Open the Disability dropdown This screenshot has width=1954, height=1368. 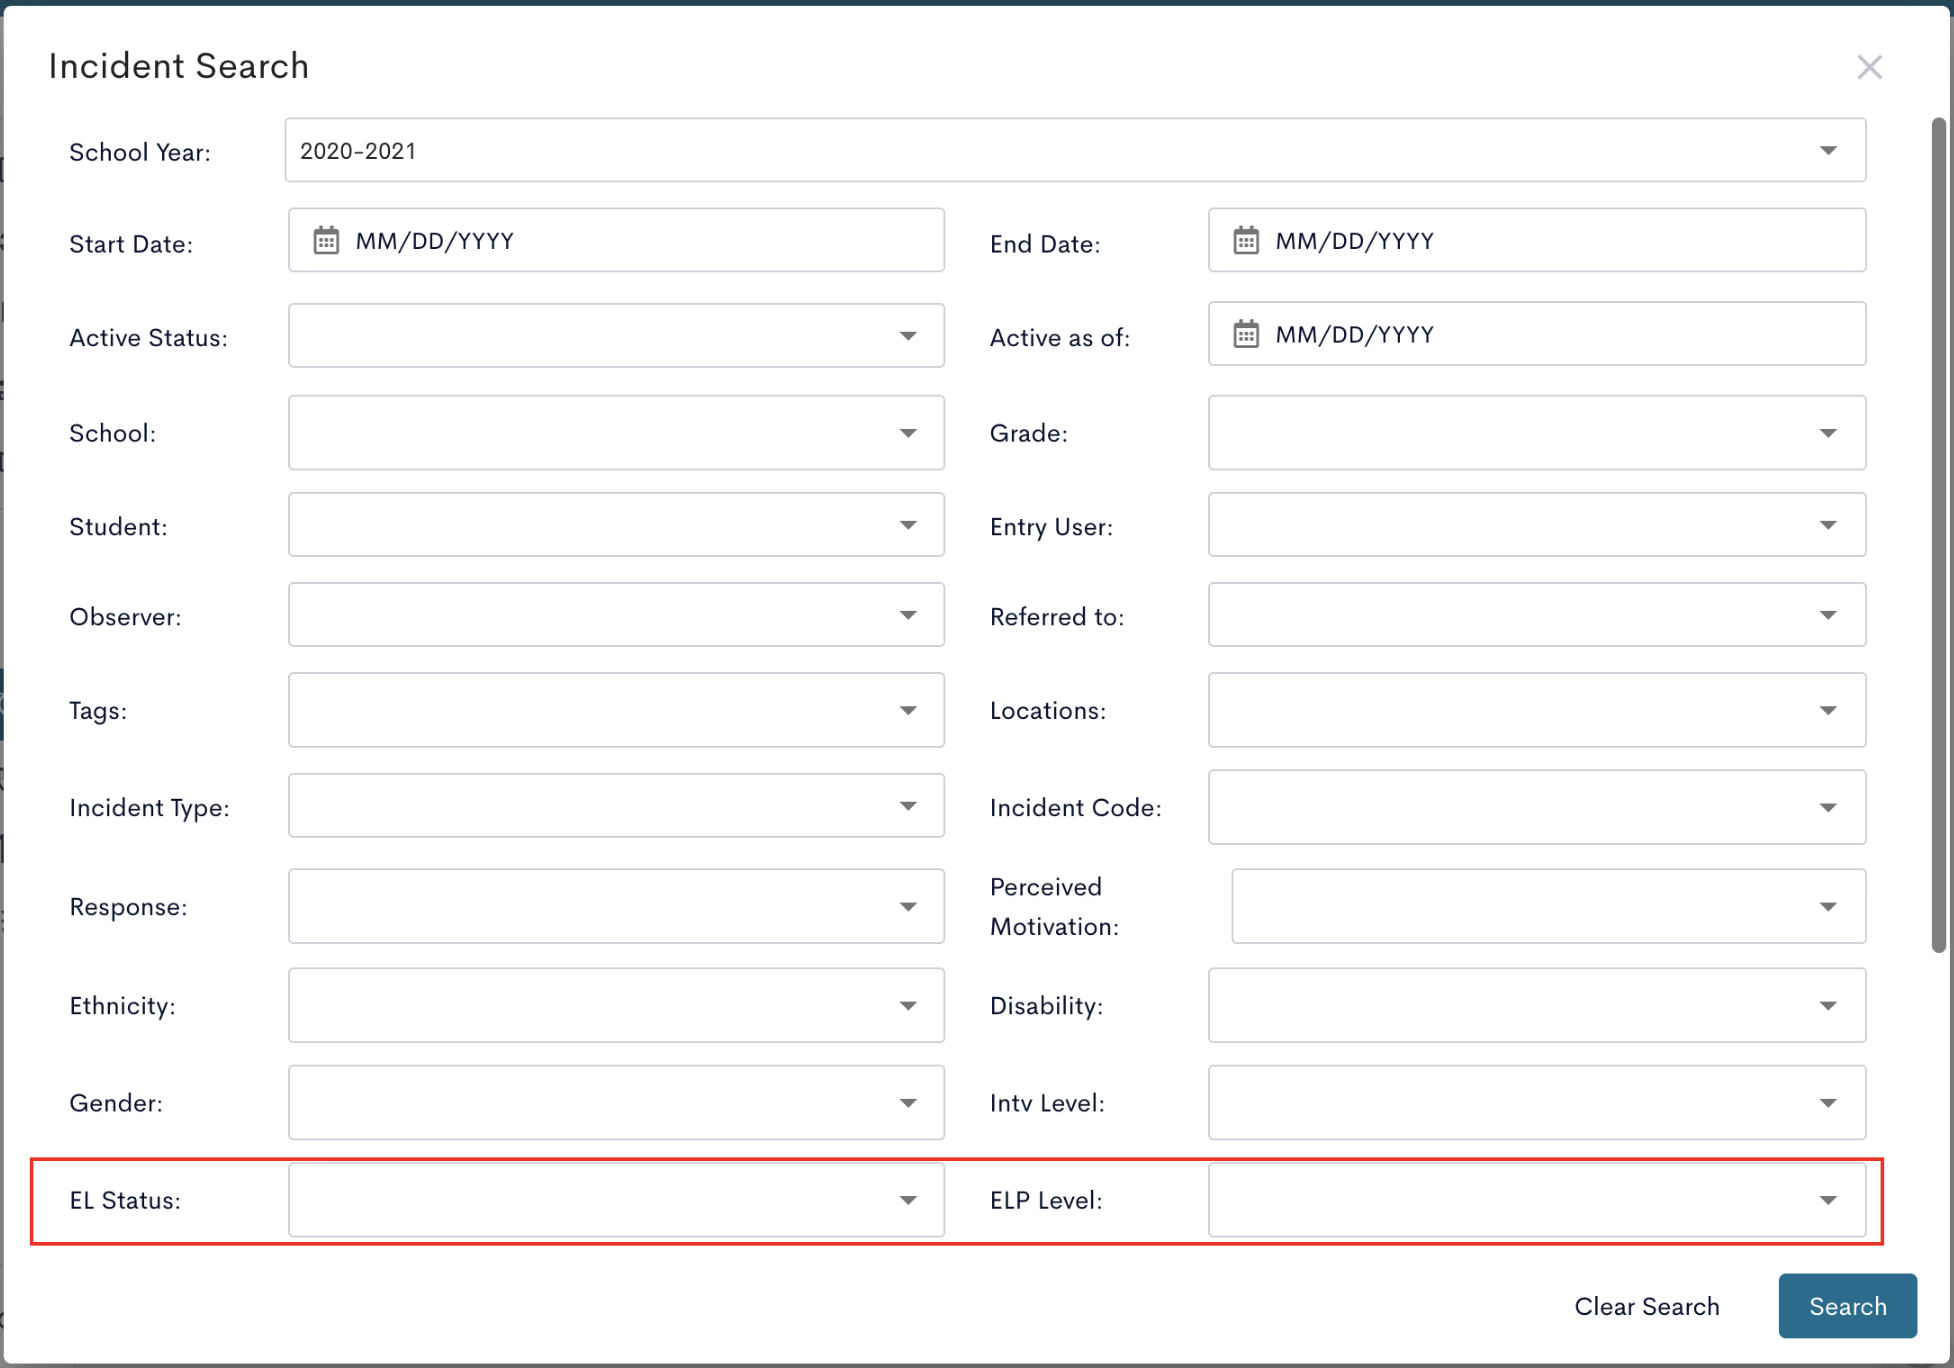coord(1537,1005)
